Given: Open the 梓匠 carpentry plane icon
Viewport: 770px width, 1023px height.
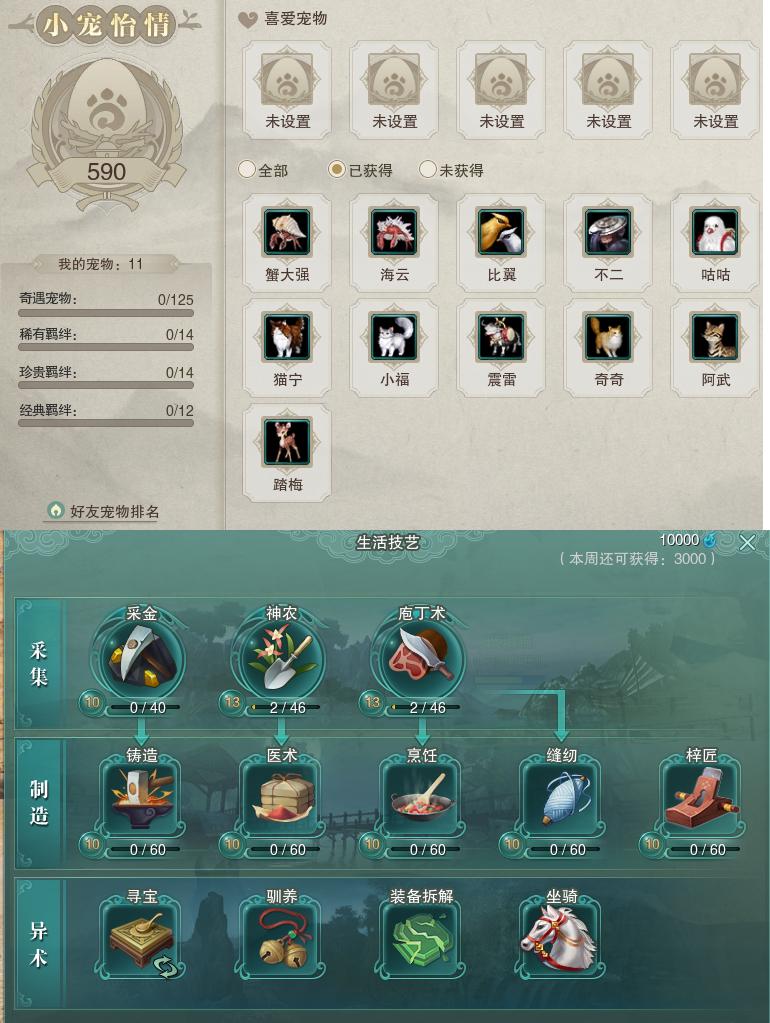Looking at the screenshot, I should (701, 799).
